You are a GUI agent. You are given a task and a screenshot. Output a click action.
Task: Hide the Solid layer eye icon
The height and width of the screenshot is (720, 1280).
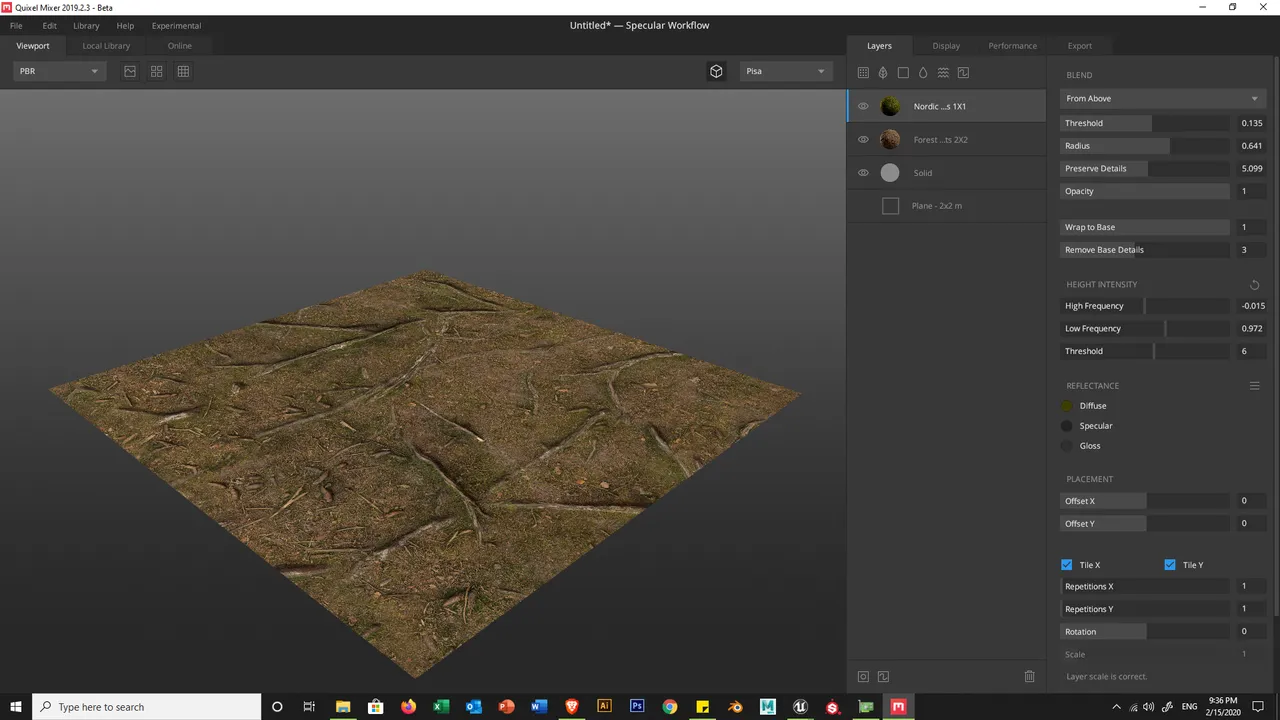[x=863, y=173]
